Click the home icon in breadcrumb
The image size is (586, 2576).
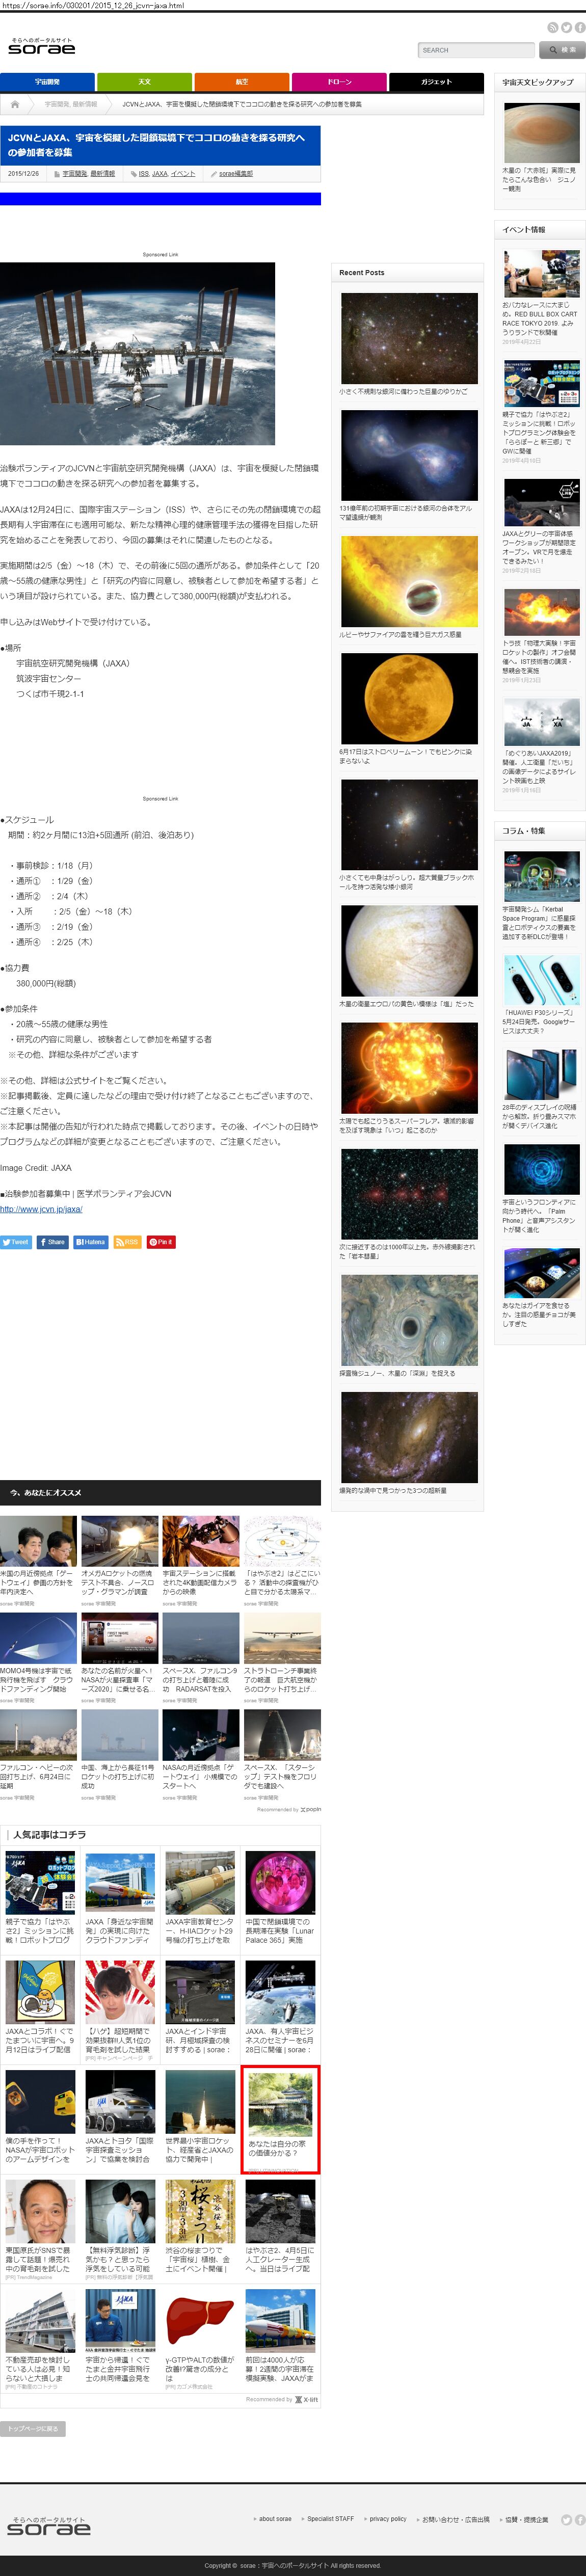(15, 104)
